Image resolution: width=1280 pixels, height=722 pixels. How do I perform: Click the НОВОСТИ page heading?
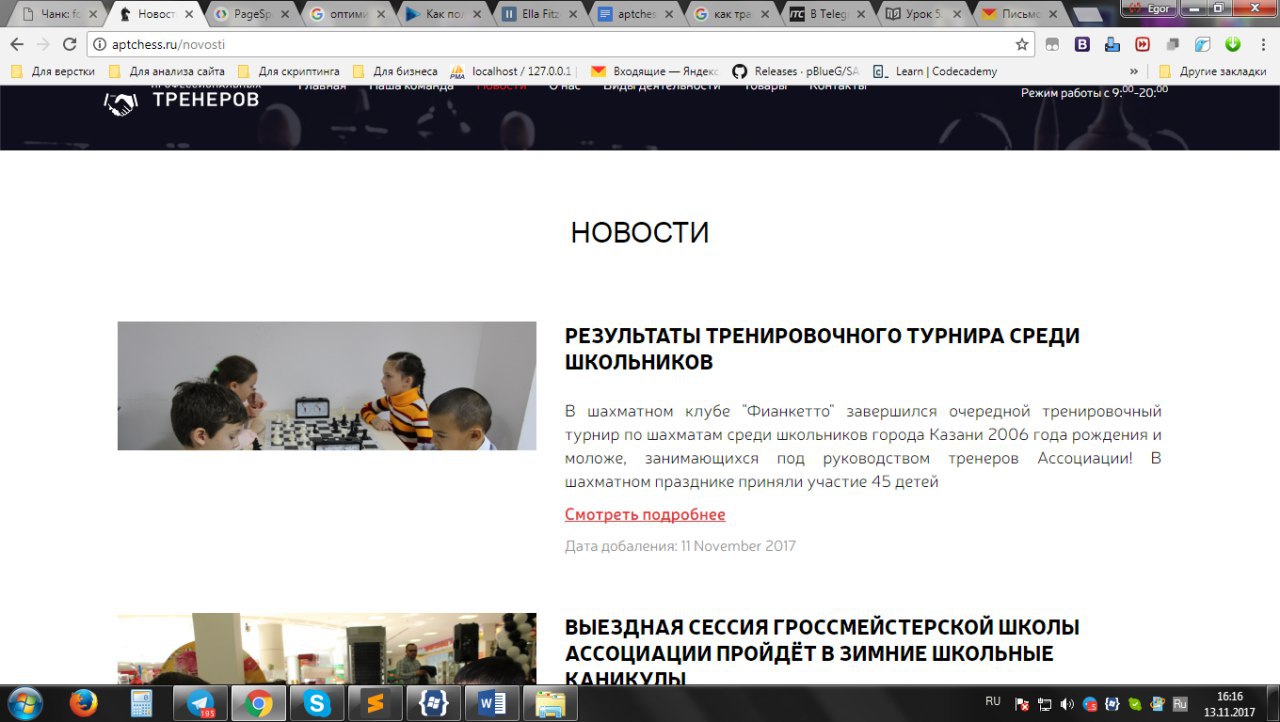pyautogui.click(x=640, y=233)
